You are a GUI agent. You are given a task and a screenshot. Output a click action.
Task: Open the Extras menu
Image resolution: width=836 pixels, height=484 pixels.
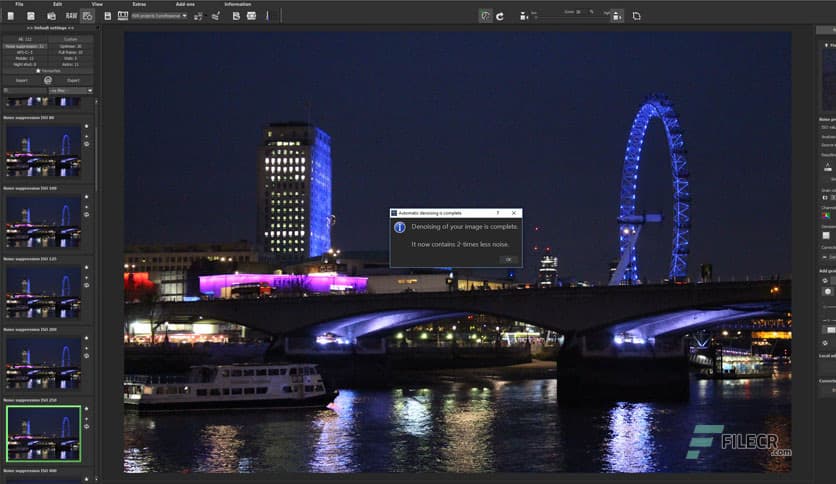[x=139, y=4]
